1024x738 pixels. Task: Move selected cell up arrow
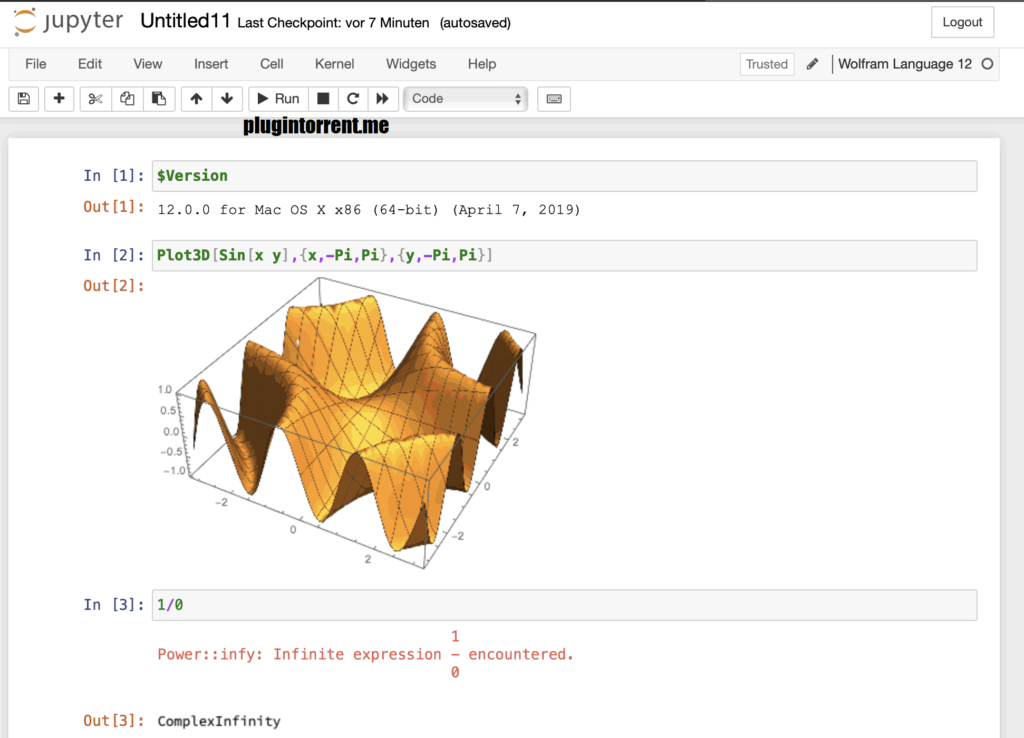coord(196,99)
